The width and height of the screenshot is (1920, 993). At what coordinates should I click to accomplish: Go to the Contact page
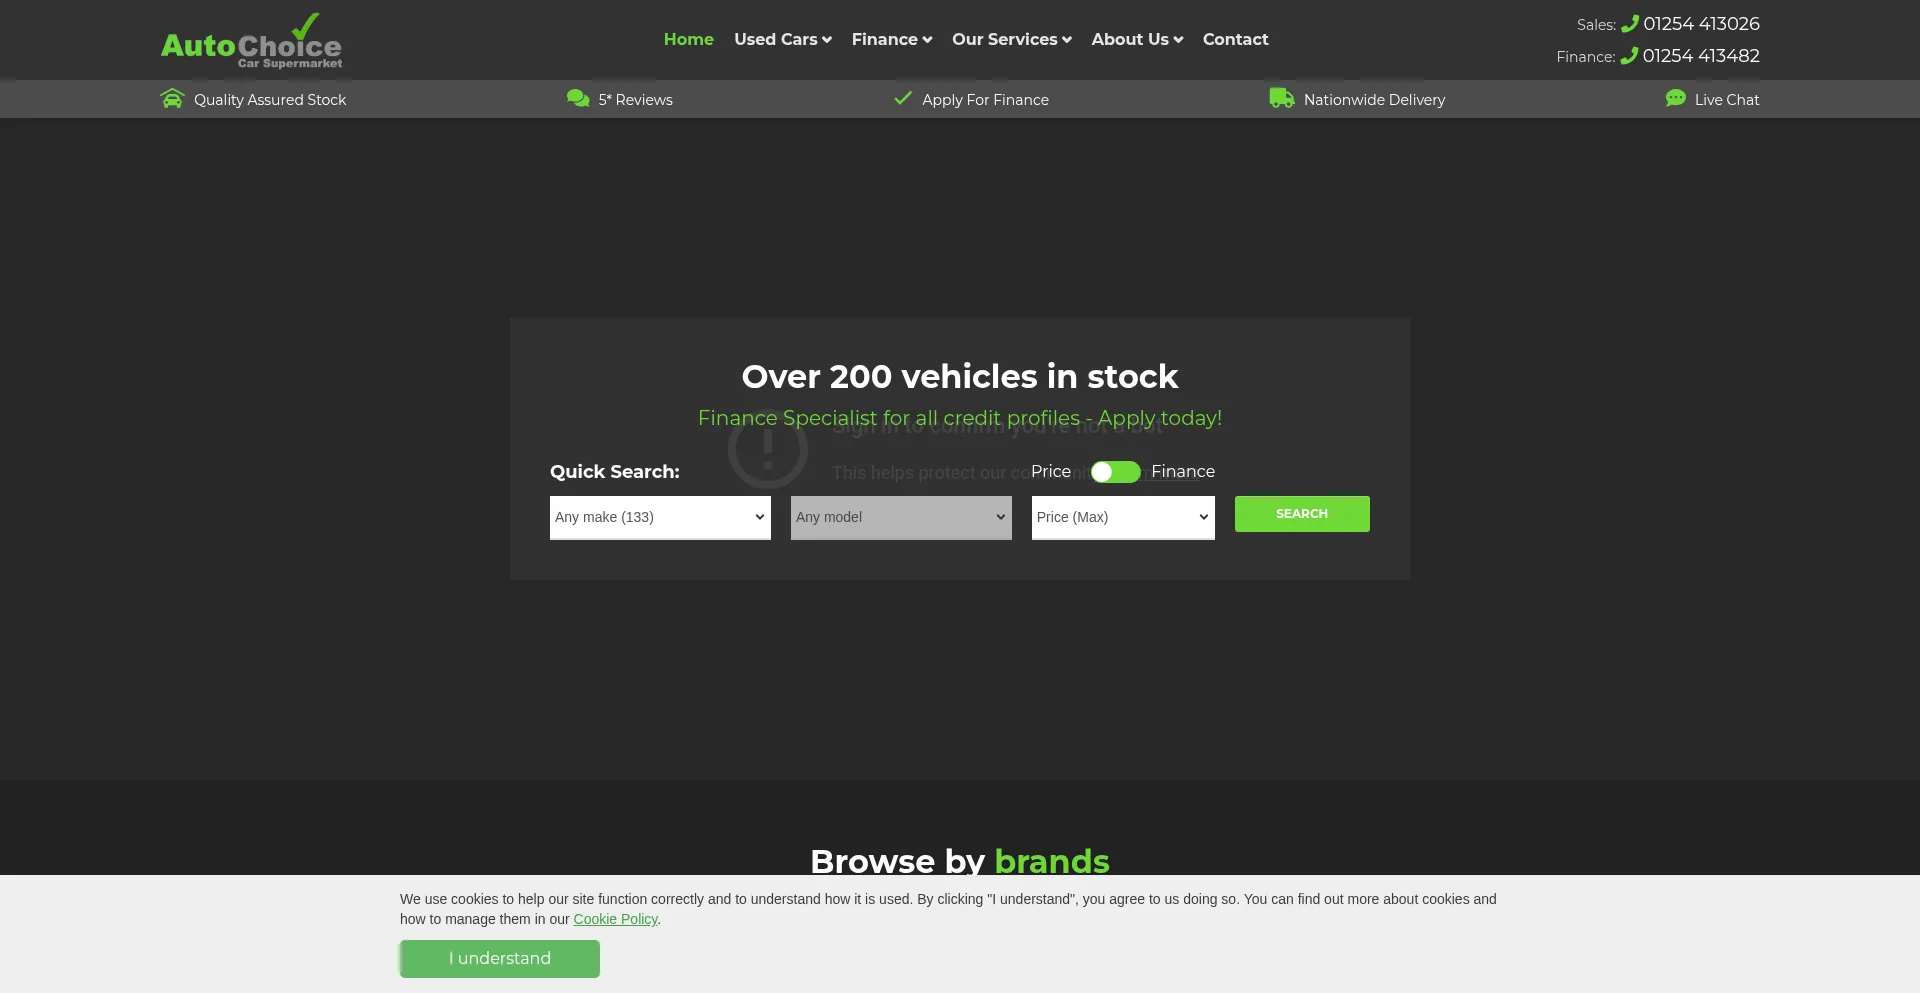1235,39
